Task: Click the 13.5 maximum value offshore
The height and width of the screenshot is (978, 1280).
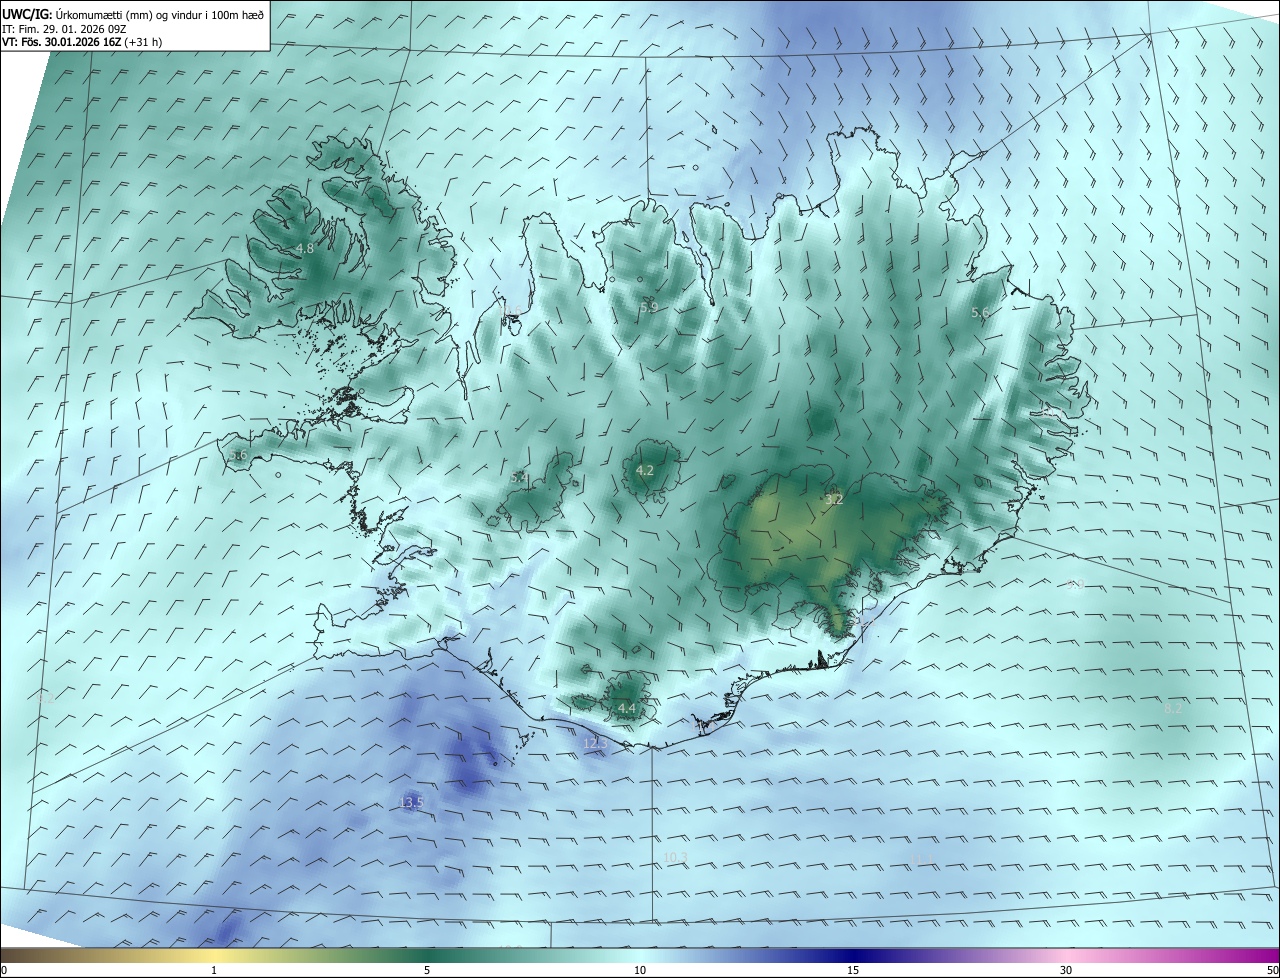Action: click(x=411, y=802)
